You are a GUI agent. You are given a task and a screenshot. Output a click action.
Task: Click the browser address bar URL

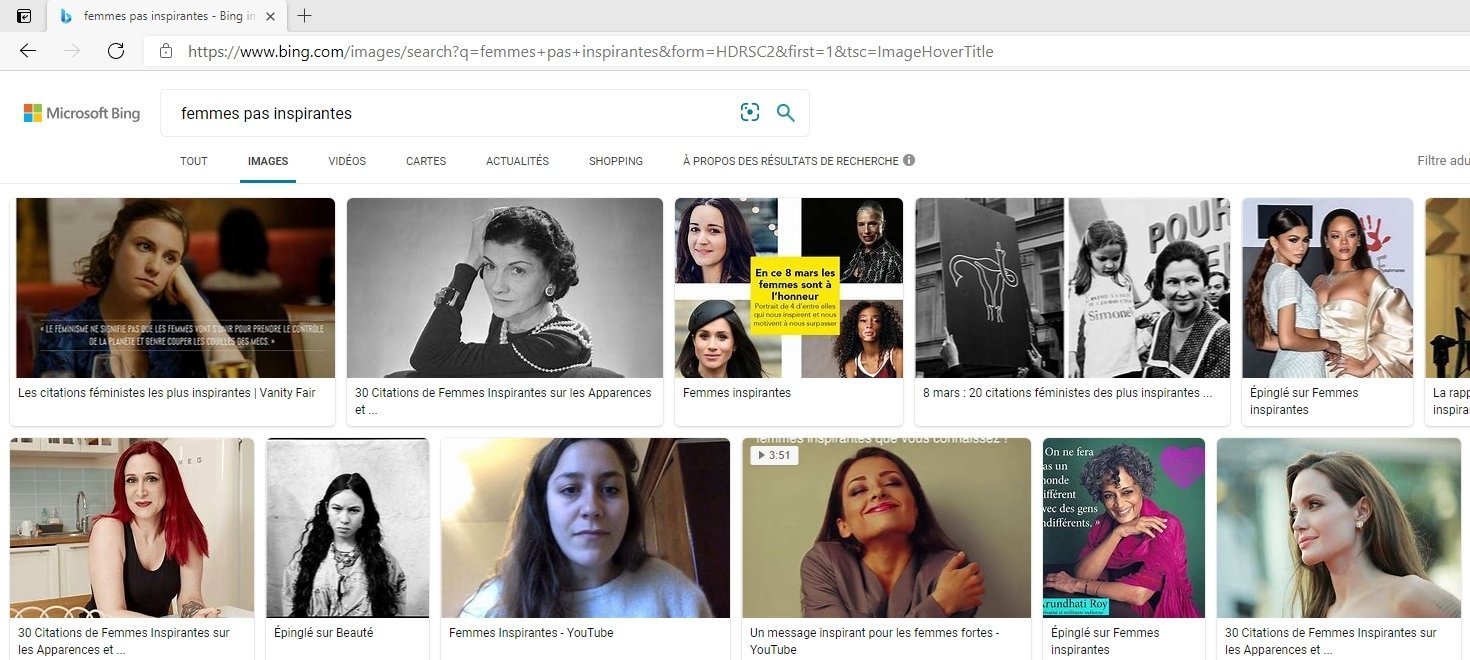tap(590, 52)
